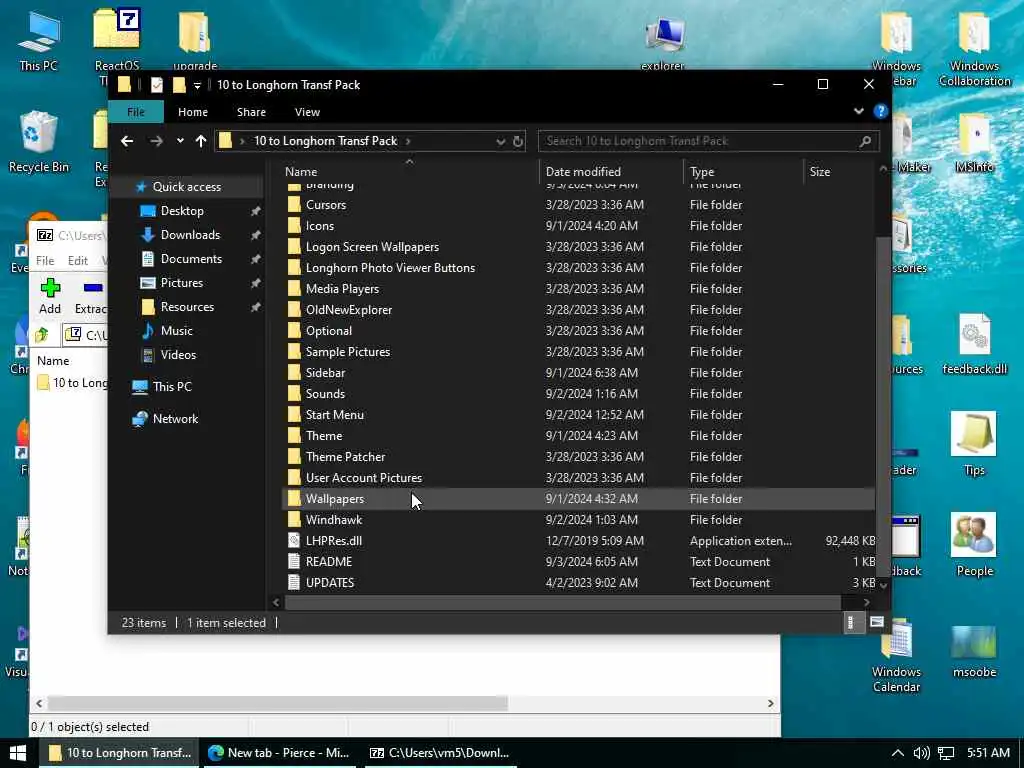Switch to 7-Zip taskbar button
This screenshot has height=768, width=1024.
tap(440, 753)
